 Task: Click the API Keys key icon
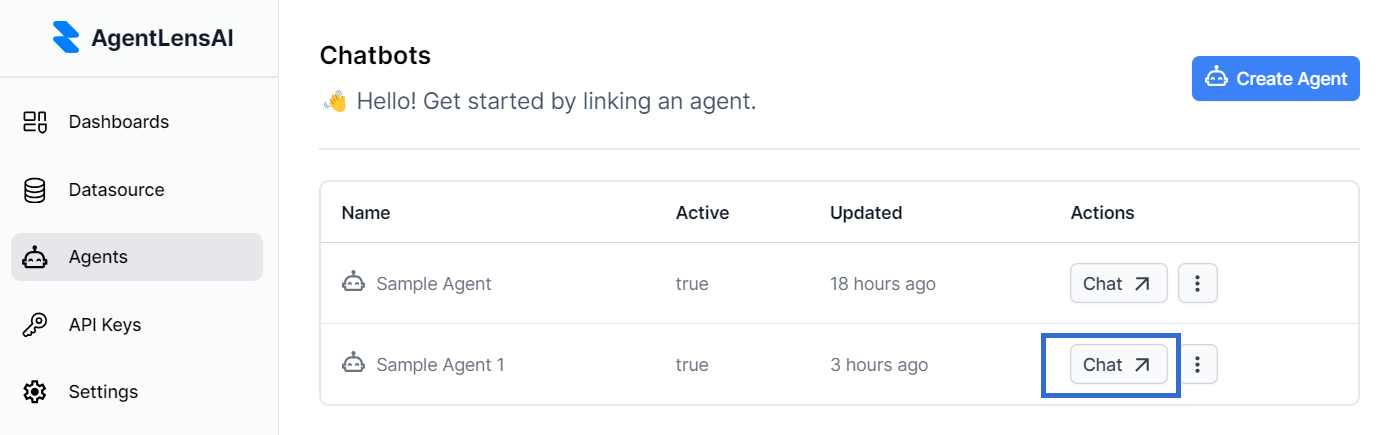35,325
